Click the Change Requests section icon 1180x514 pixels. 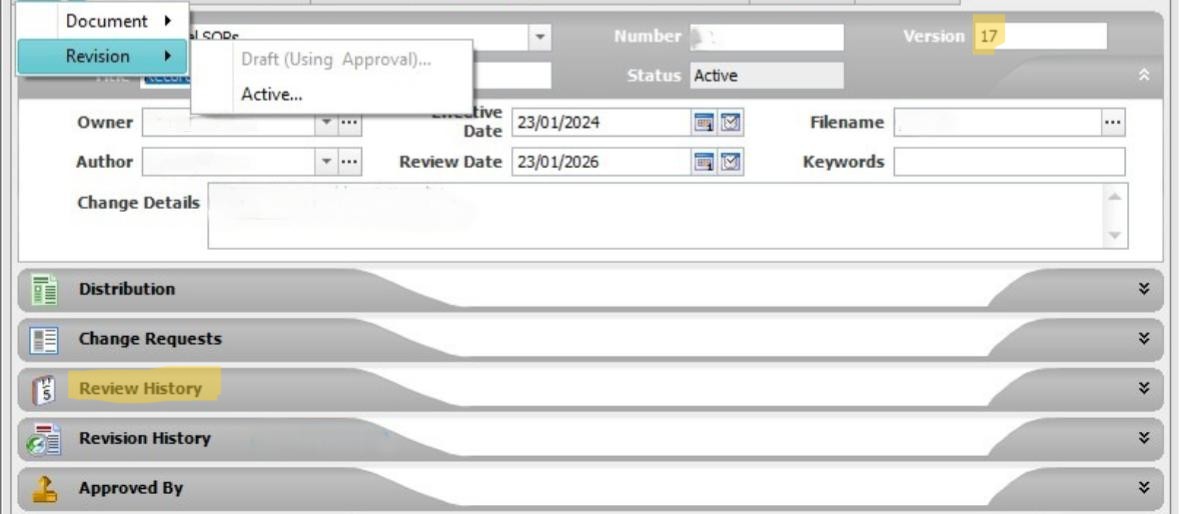click(x=44, y=340)
